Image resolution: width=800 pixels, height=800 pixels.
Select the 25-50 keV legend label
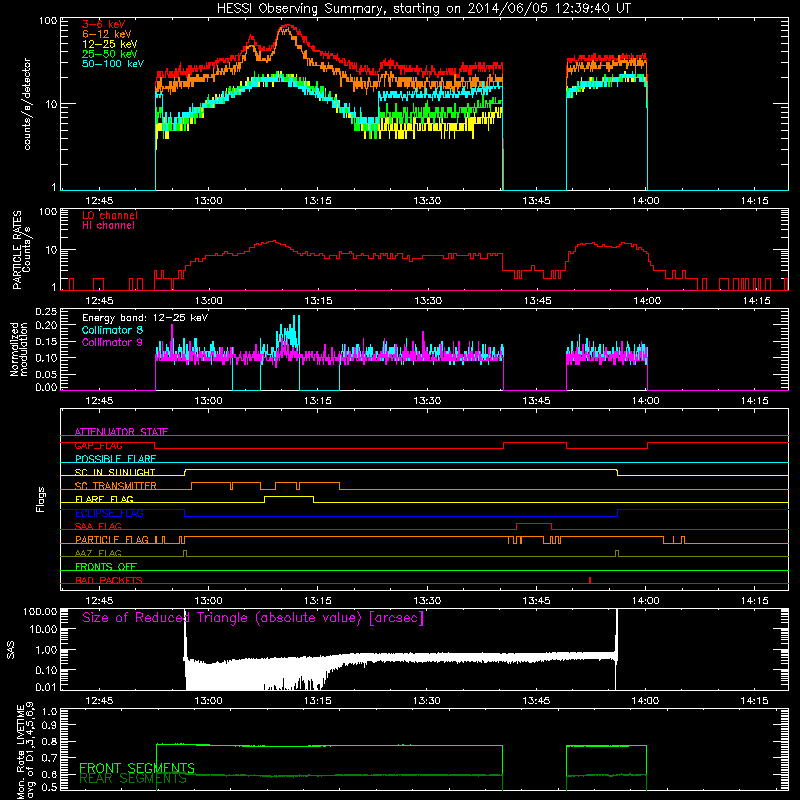coord(110,54)
